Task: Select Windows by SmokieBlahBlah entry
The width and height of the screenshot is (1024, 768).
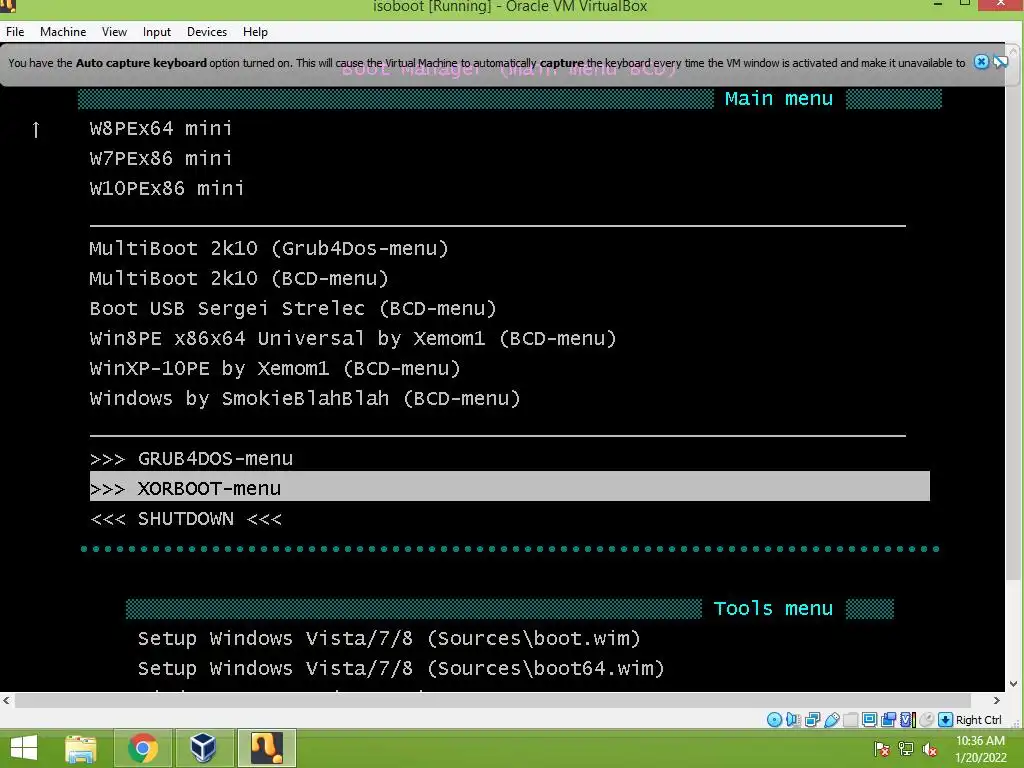Action: point(305,398)
